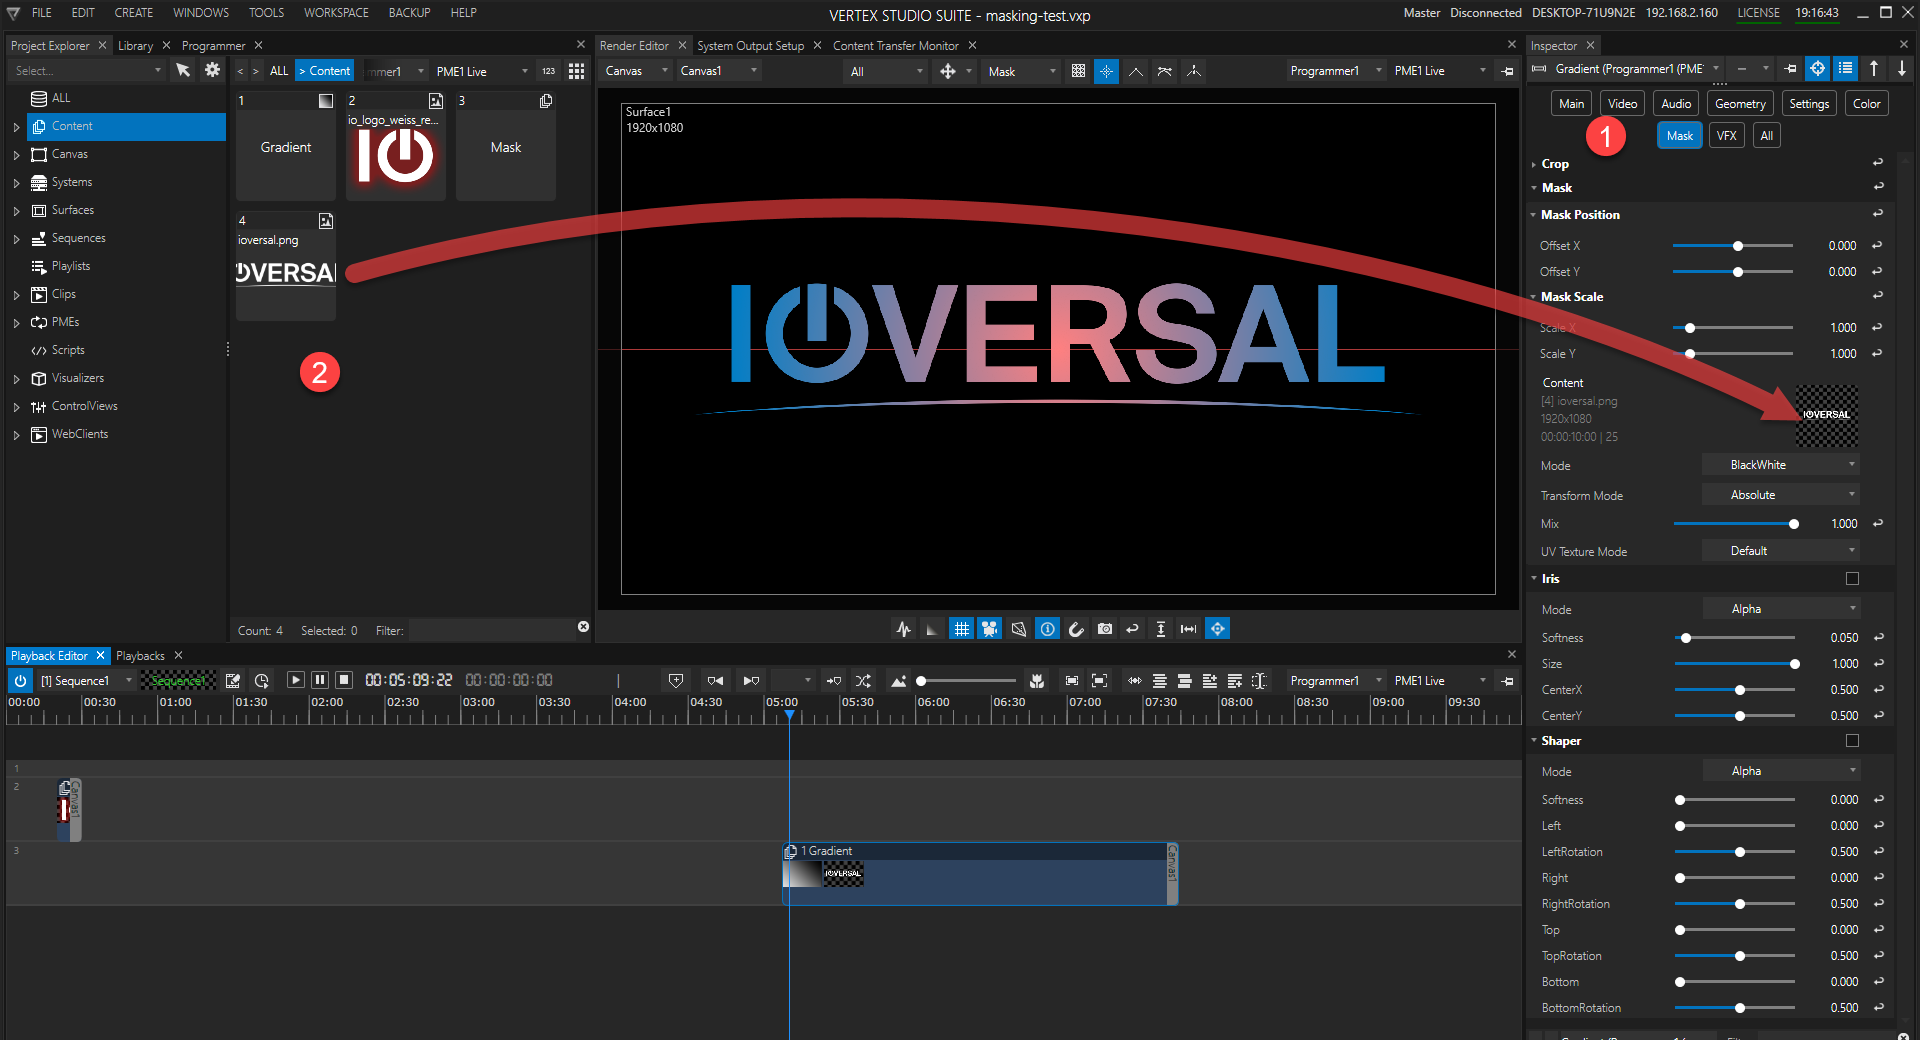
Task: Expand the Systems tree node
Action: pos(16,183)
